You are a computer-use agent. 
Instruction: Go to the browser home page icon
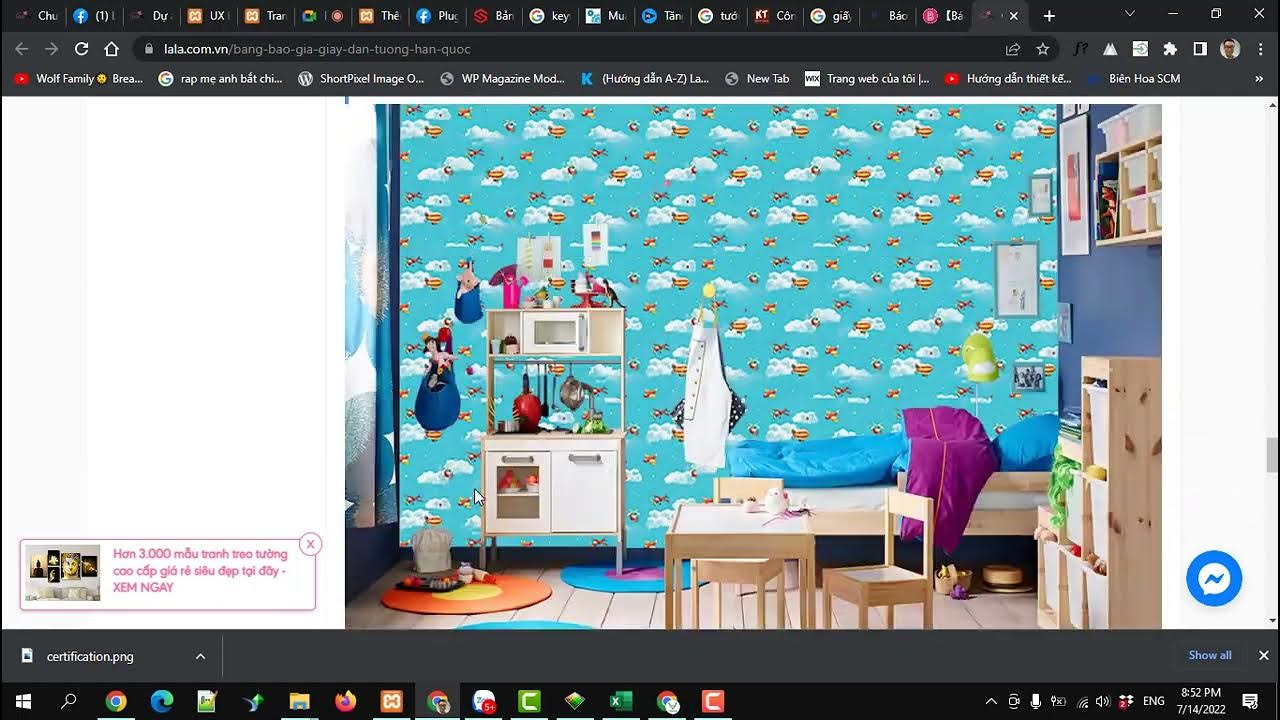pos(112,49)
